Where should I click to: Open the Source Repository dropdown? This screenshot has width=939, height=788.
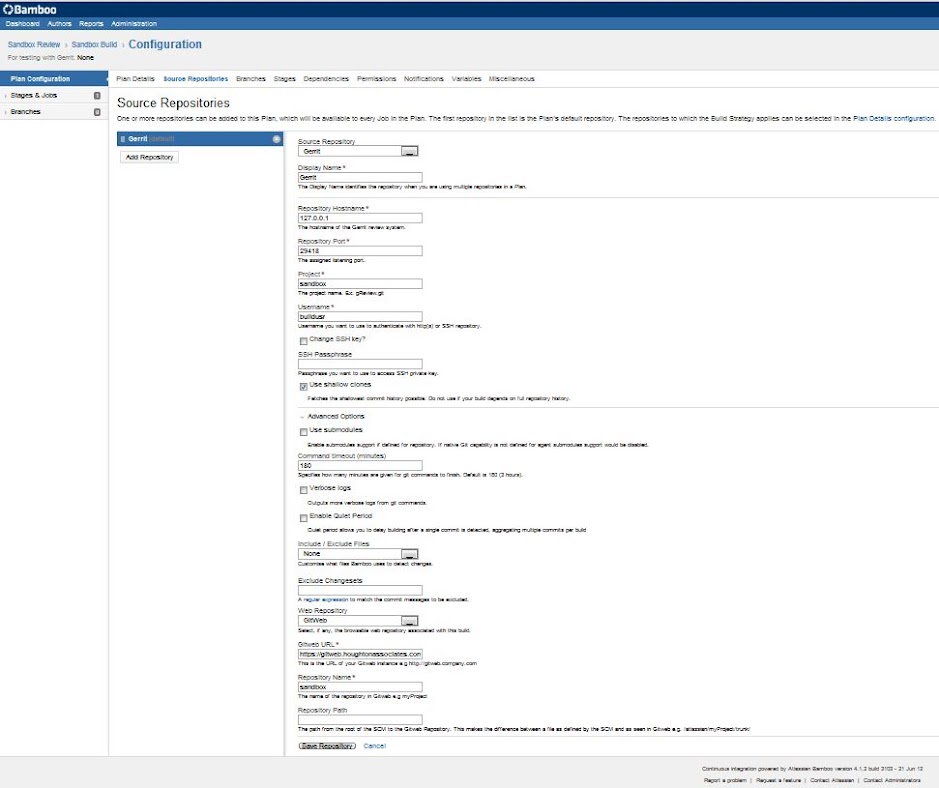tap(358, 151)
